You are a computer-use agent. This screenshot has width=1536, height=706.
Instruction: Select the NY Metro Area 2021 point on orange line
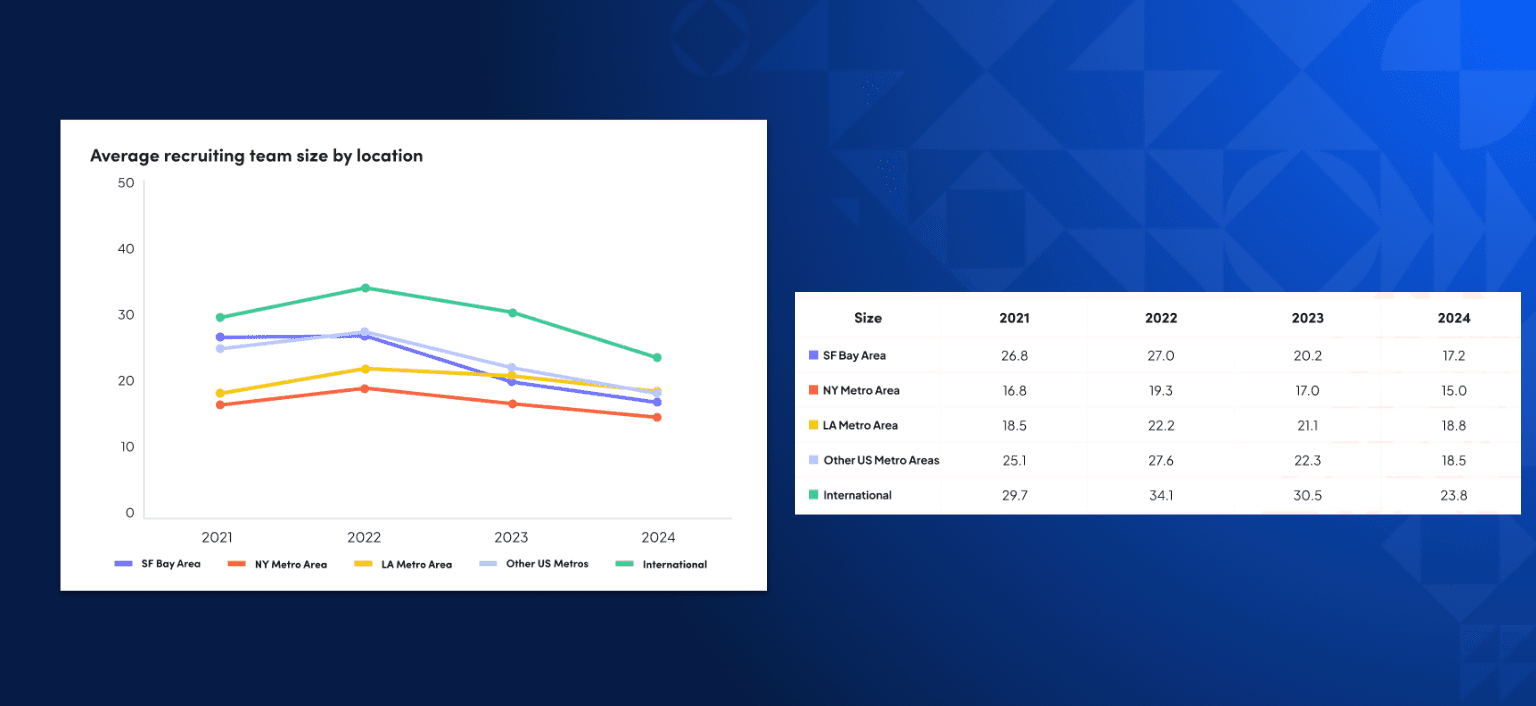(220, 404)
